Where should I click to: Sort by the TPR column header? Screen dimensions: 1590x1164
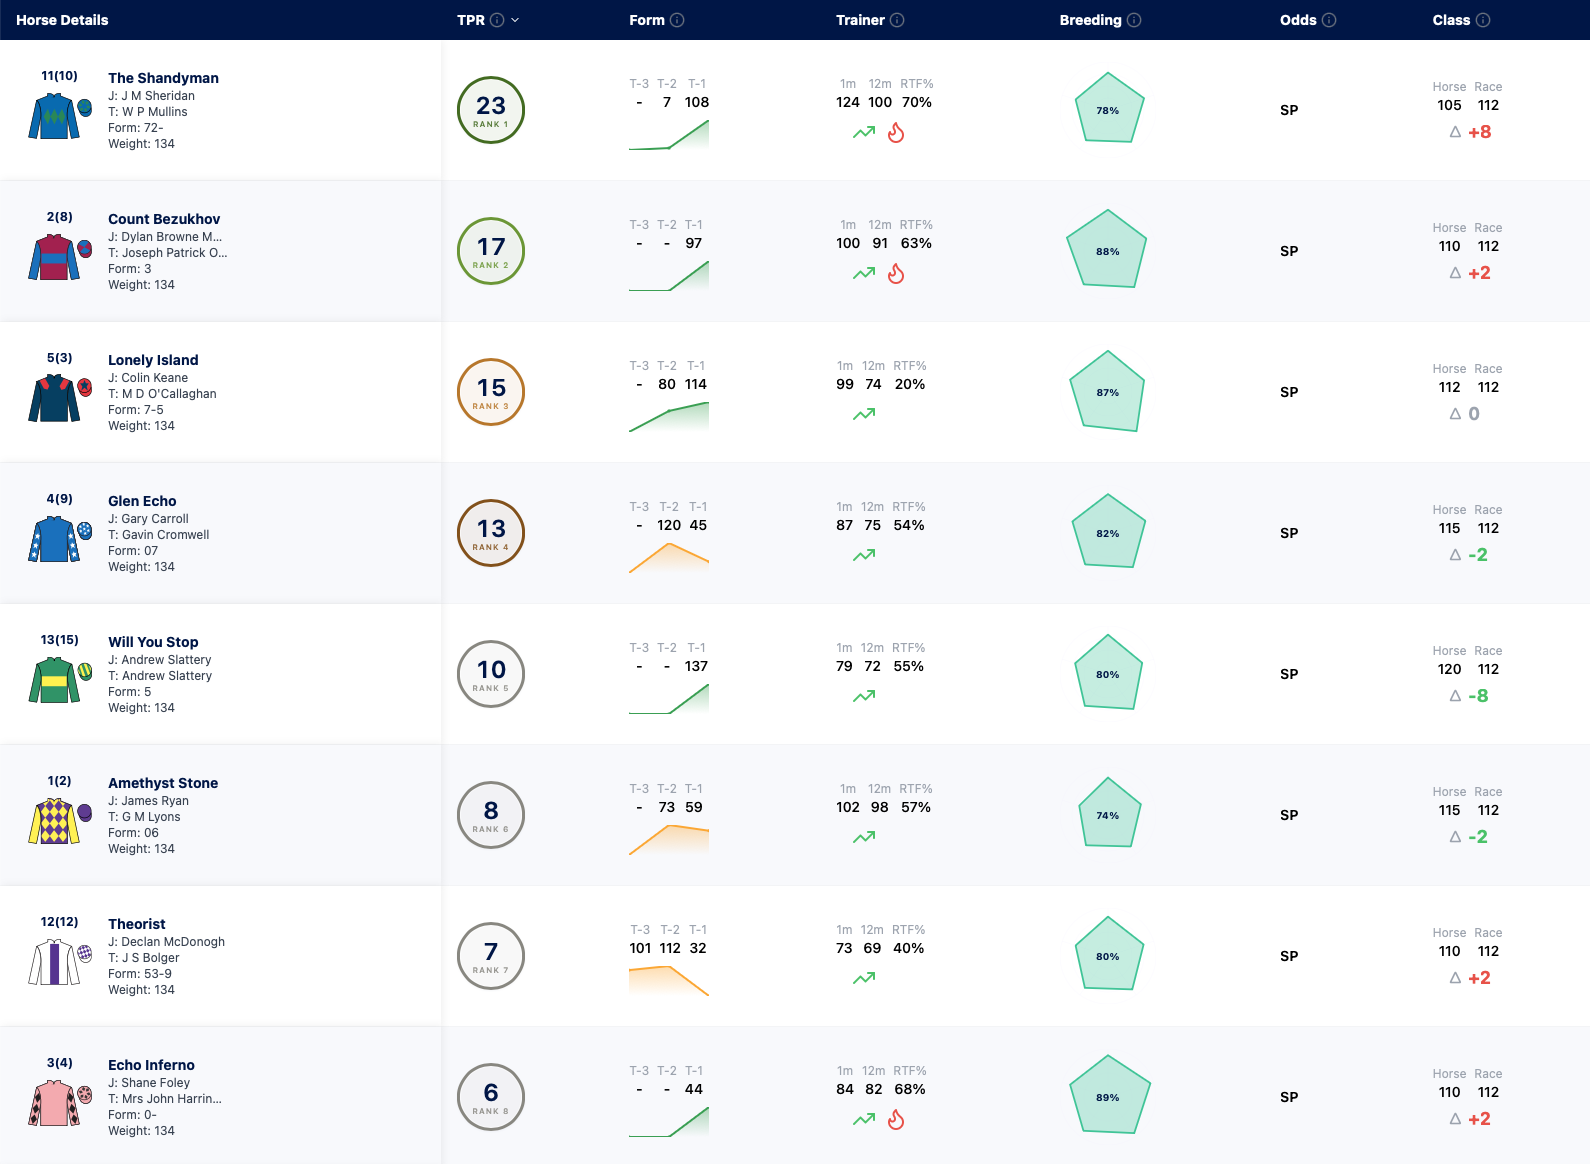pos(471,20)
